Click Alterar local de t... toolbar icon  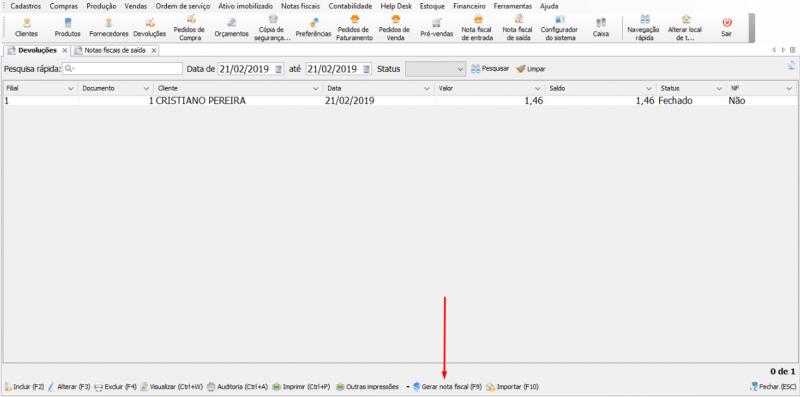[x=685, y=28]
